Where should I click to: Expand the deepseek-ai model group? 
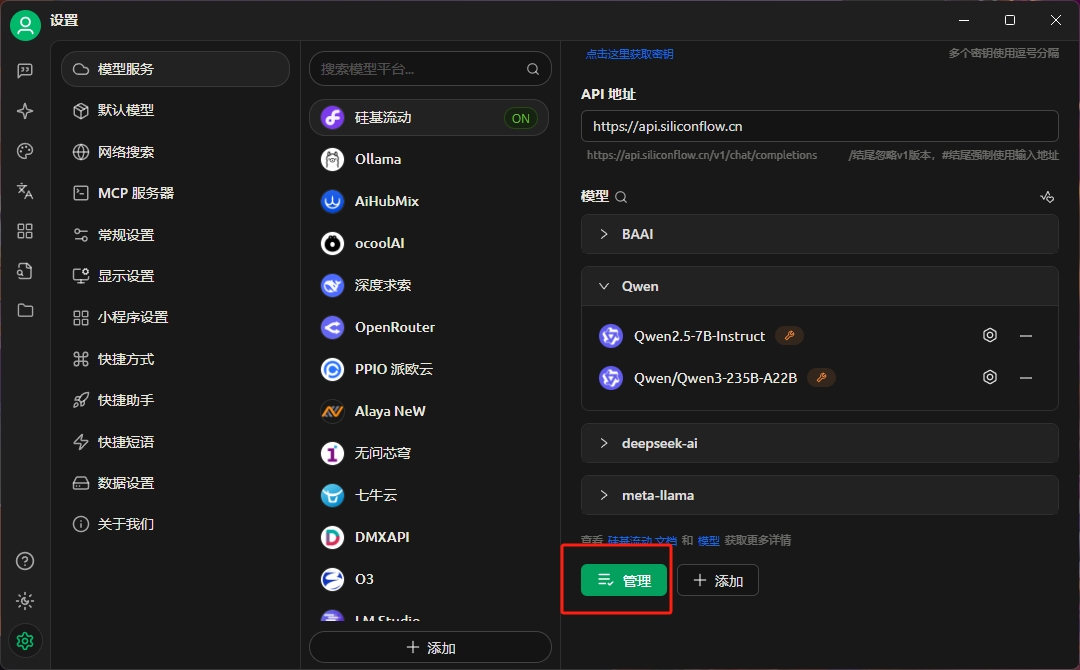(x=819, y=443)
